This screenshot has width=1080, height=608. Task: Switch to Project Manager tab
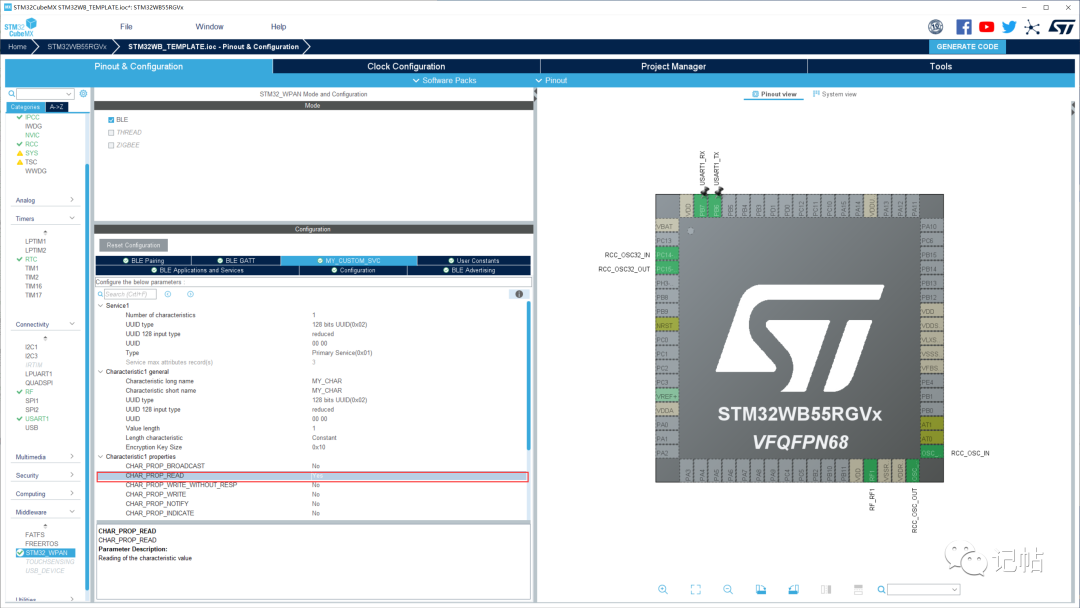coord(674,67)
